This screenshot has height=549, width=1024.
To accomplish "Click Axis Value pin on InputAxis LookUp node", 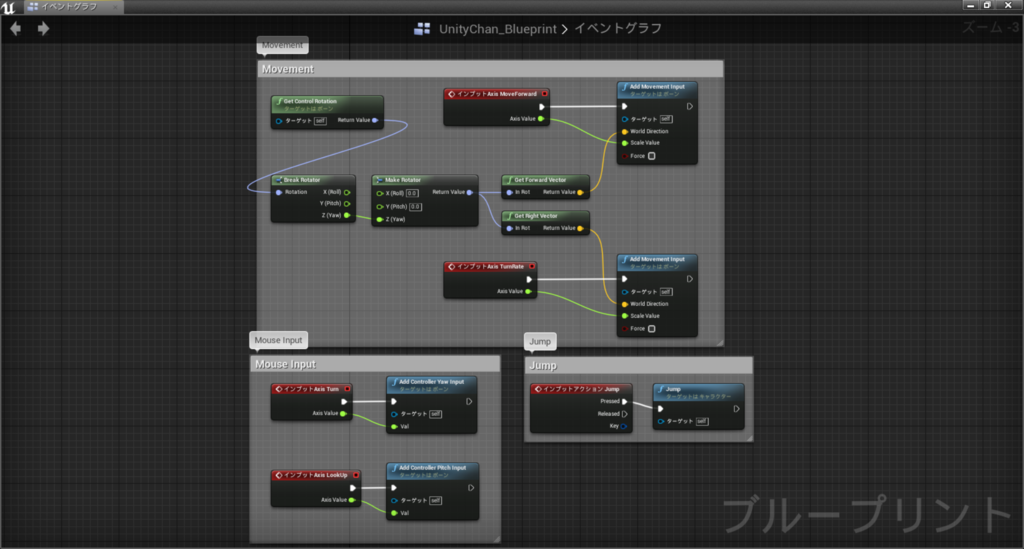I will pos(352,500).
